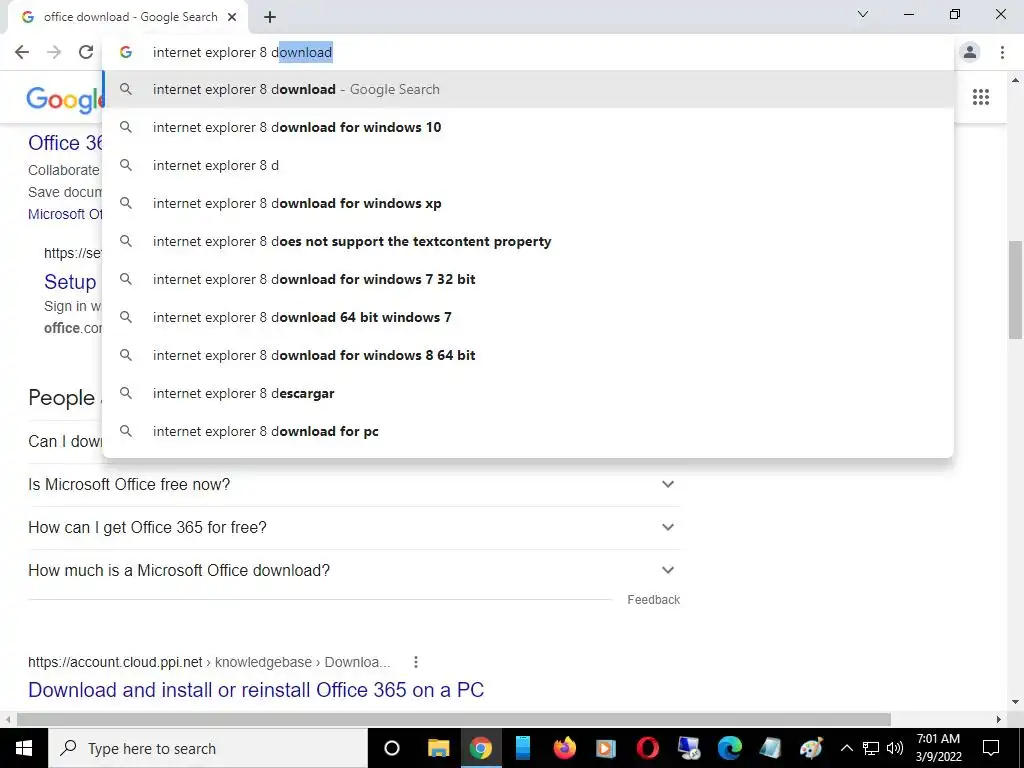The height and width of the screenshot is (768, 1024).
Task: Open File Explorer from the taskbar
Action: pyautogui.click(x=438, y=748)
